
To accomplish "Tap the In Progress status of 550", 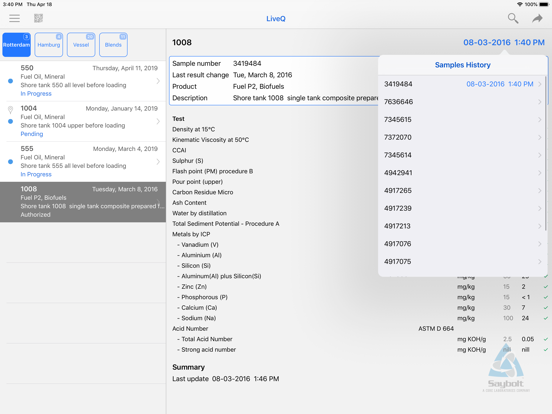I will tap(36, 94).
